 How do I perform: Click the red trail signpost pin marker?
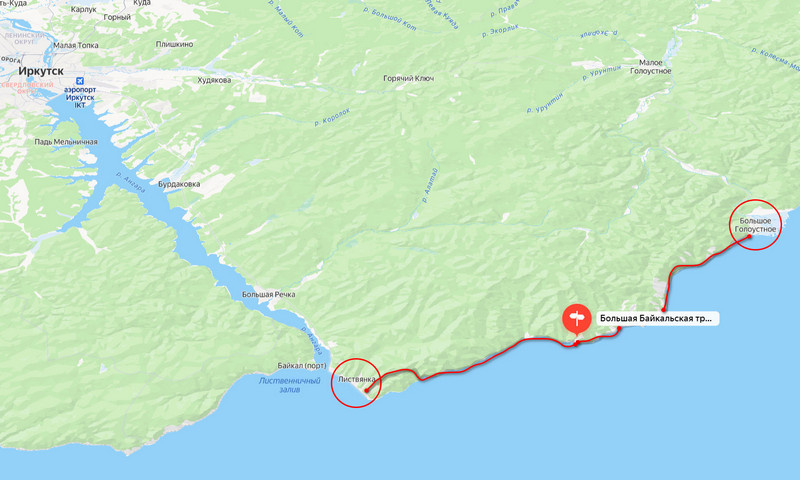tap(577, 319)
